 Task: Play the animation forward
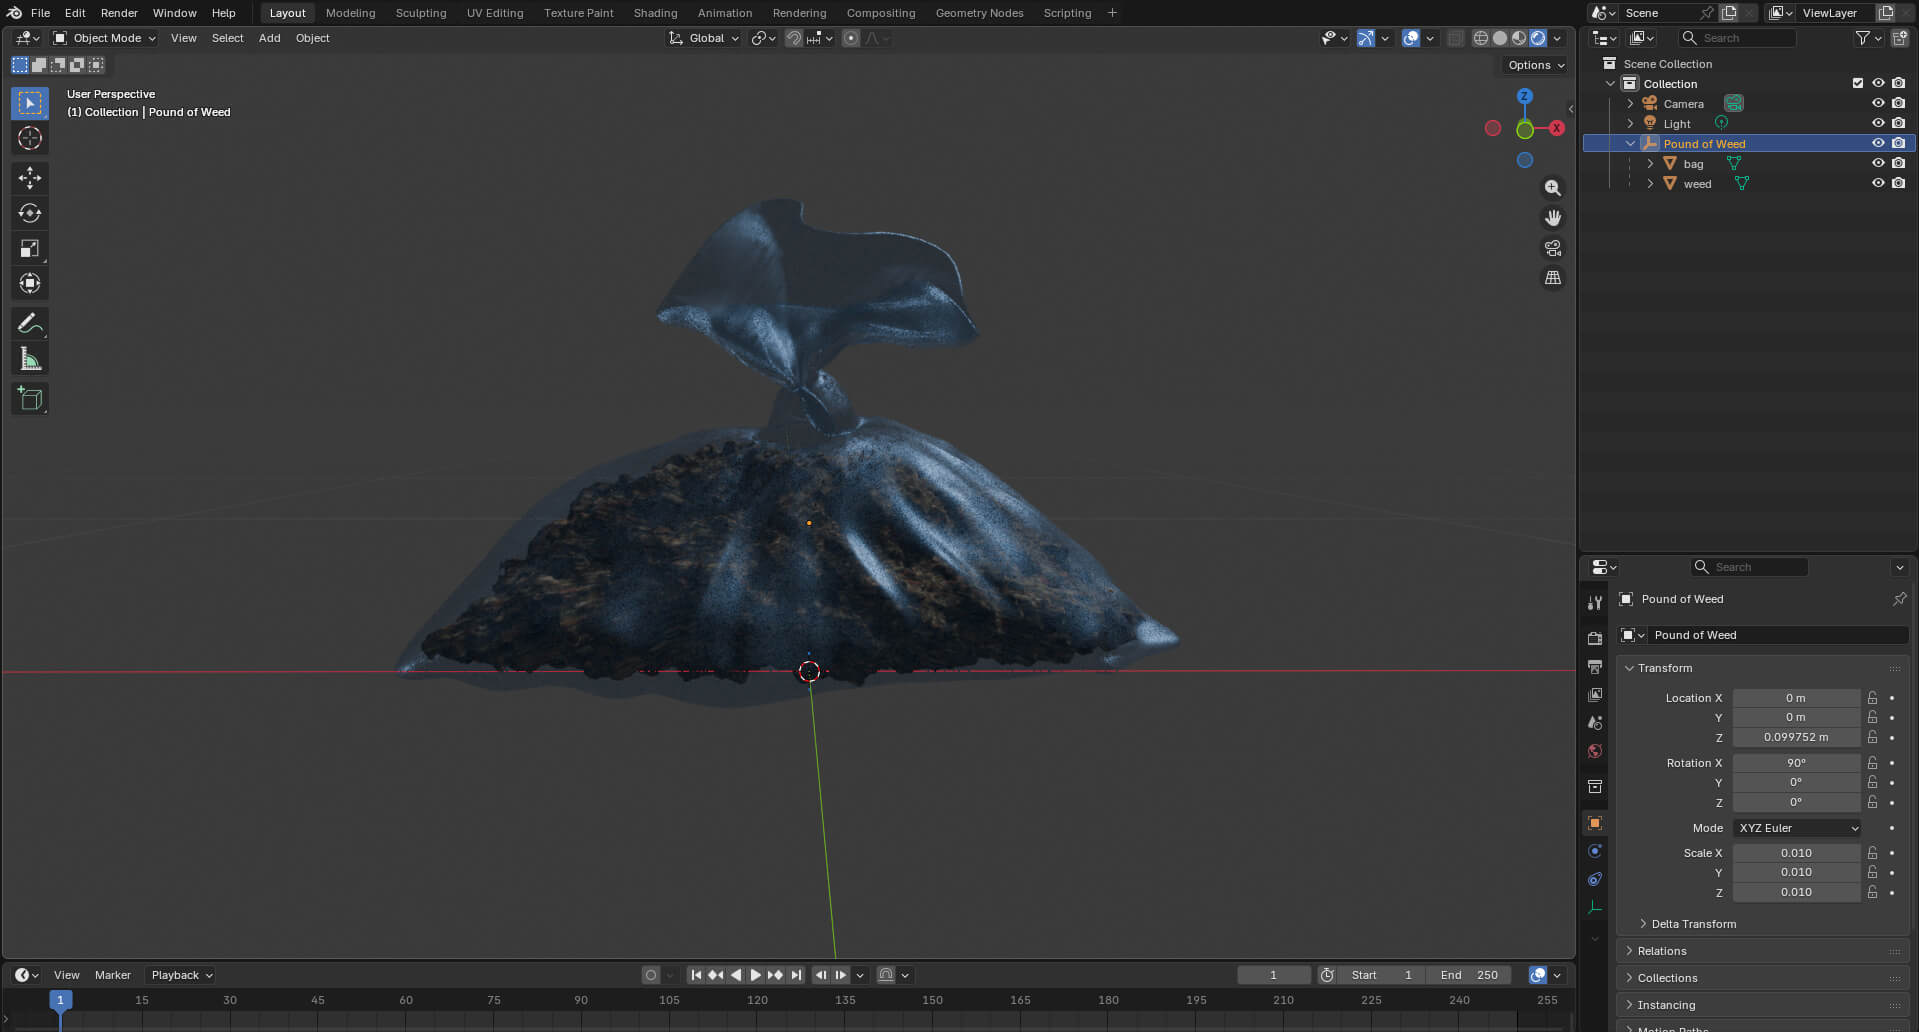coord(756,975)
